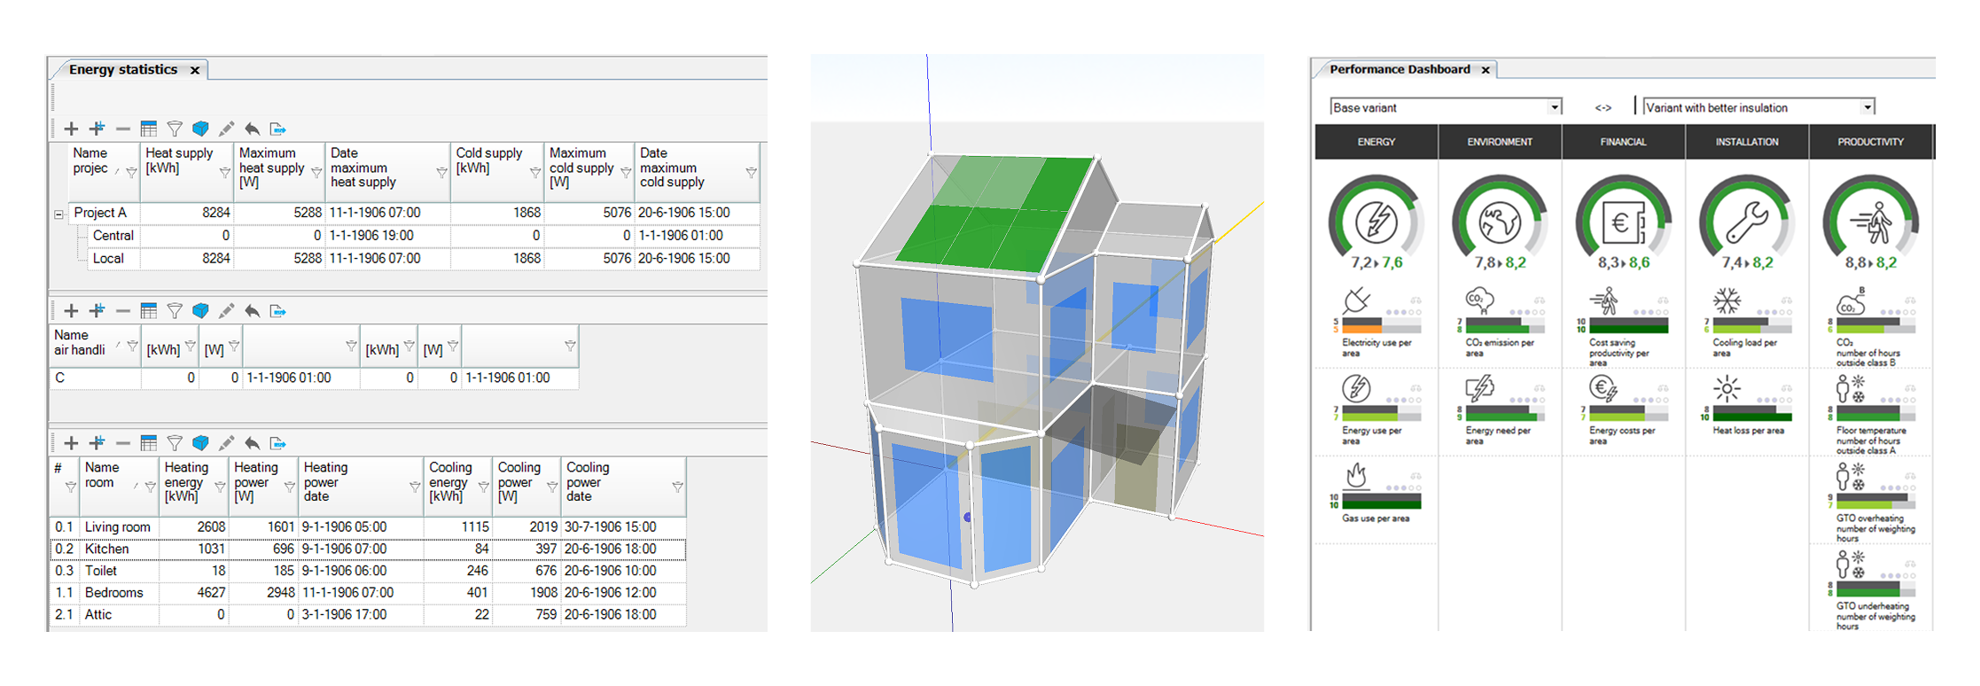The width and height of the screenshot is (1980, 686).
Task: Click the PRODUCTIVITY category header
Action: pos(1870,142)
